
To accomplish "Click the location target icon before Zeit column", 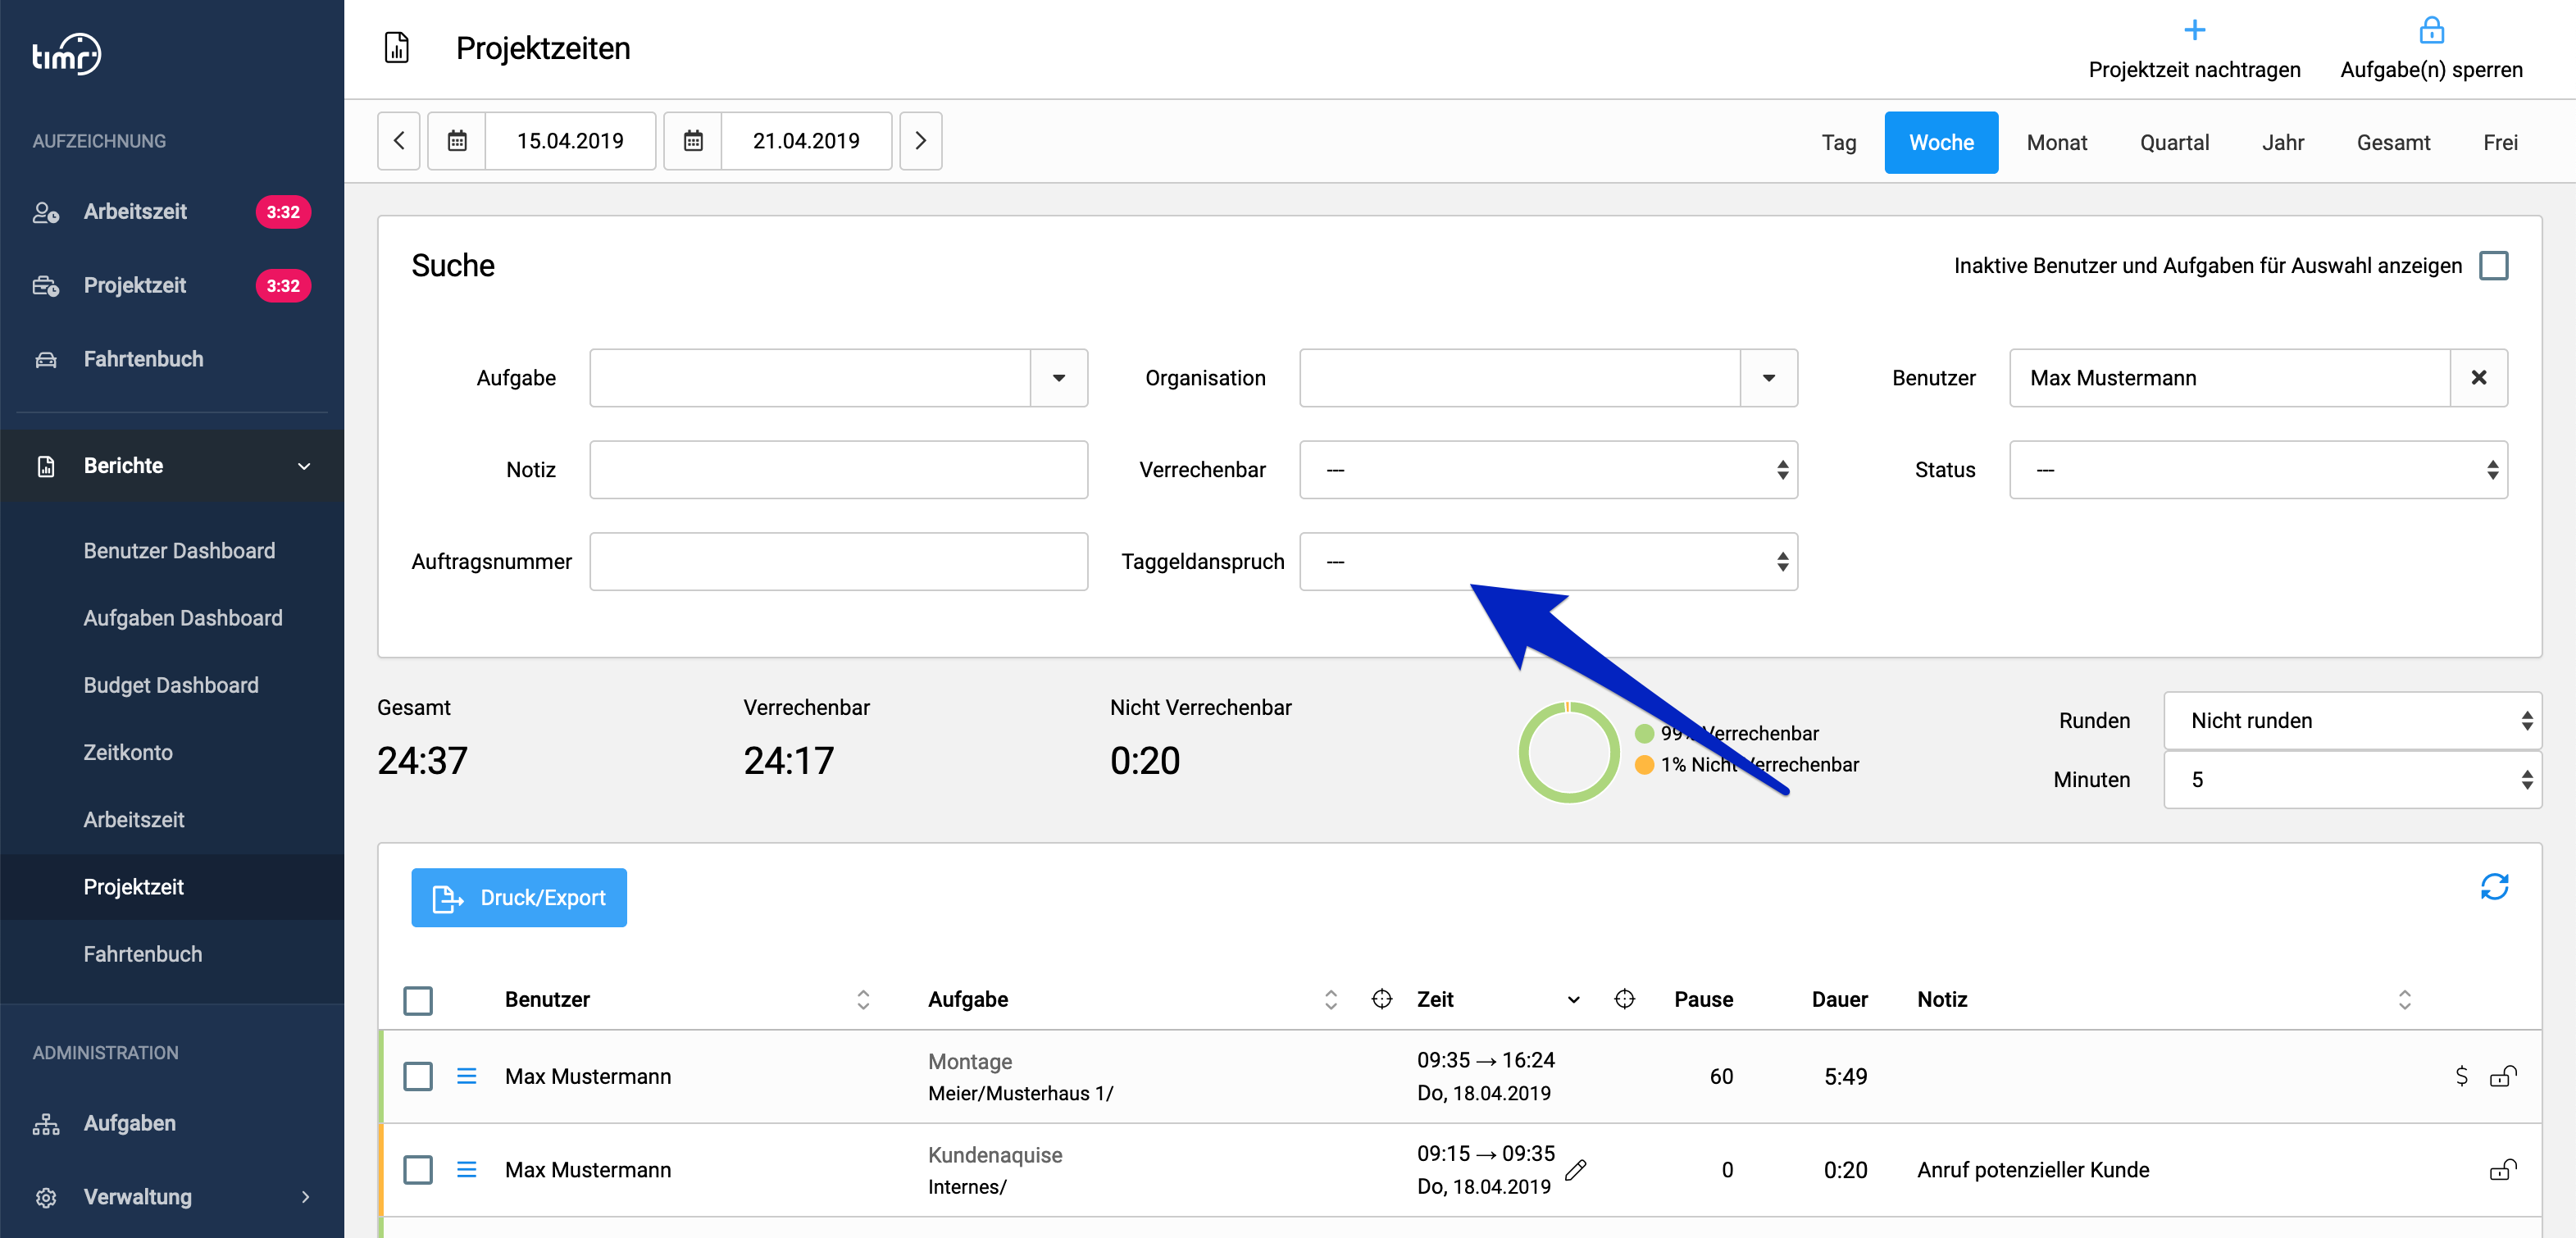I will point(1382,999).
